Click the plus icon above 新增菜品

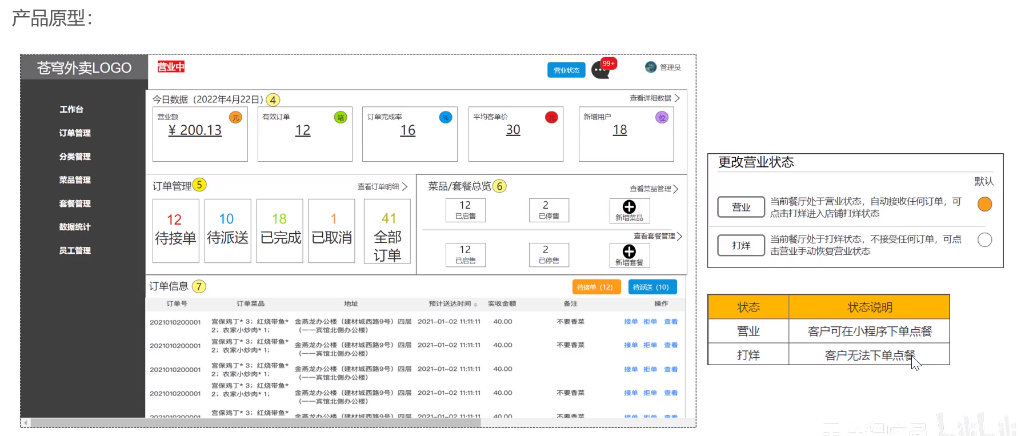click(629, 208)
